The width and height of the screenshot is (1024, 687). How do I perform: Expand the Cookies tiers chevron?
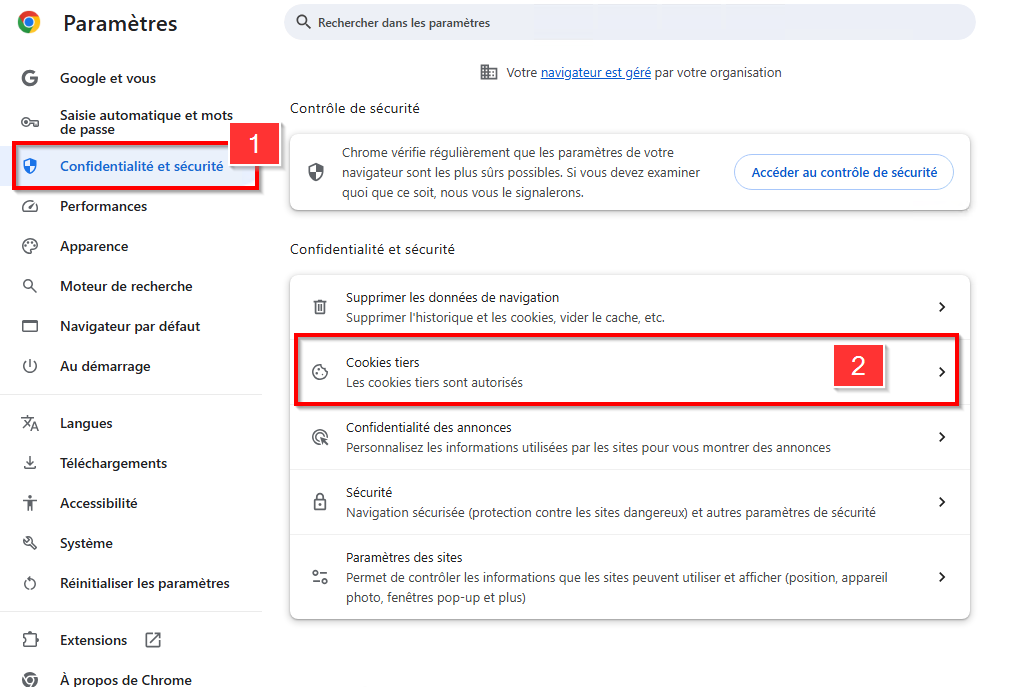point(941,372)
